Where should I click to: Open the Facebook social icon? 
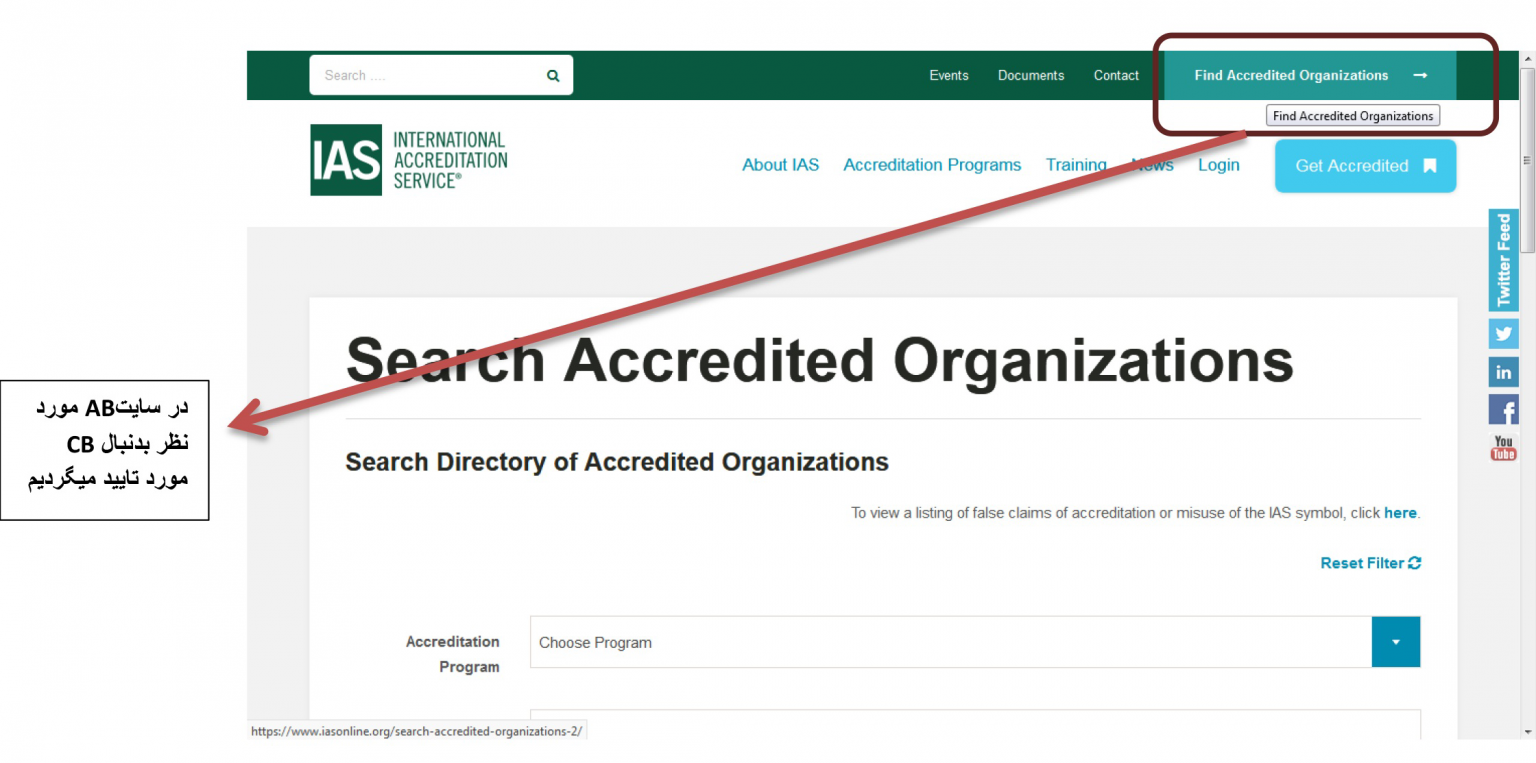[x=1503, y=409]
